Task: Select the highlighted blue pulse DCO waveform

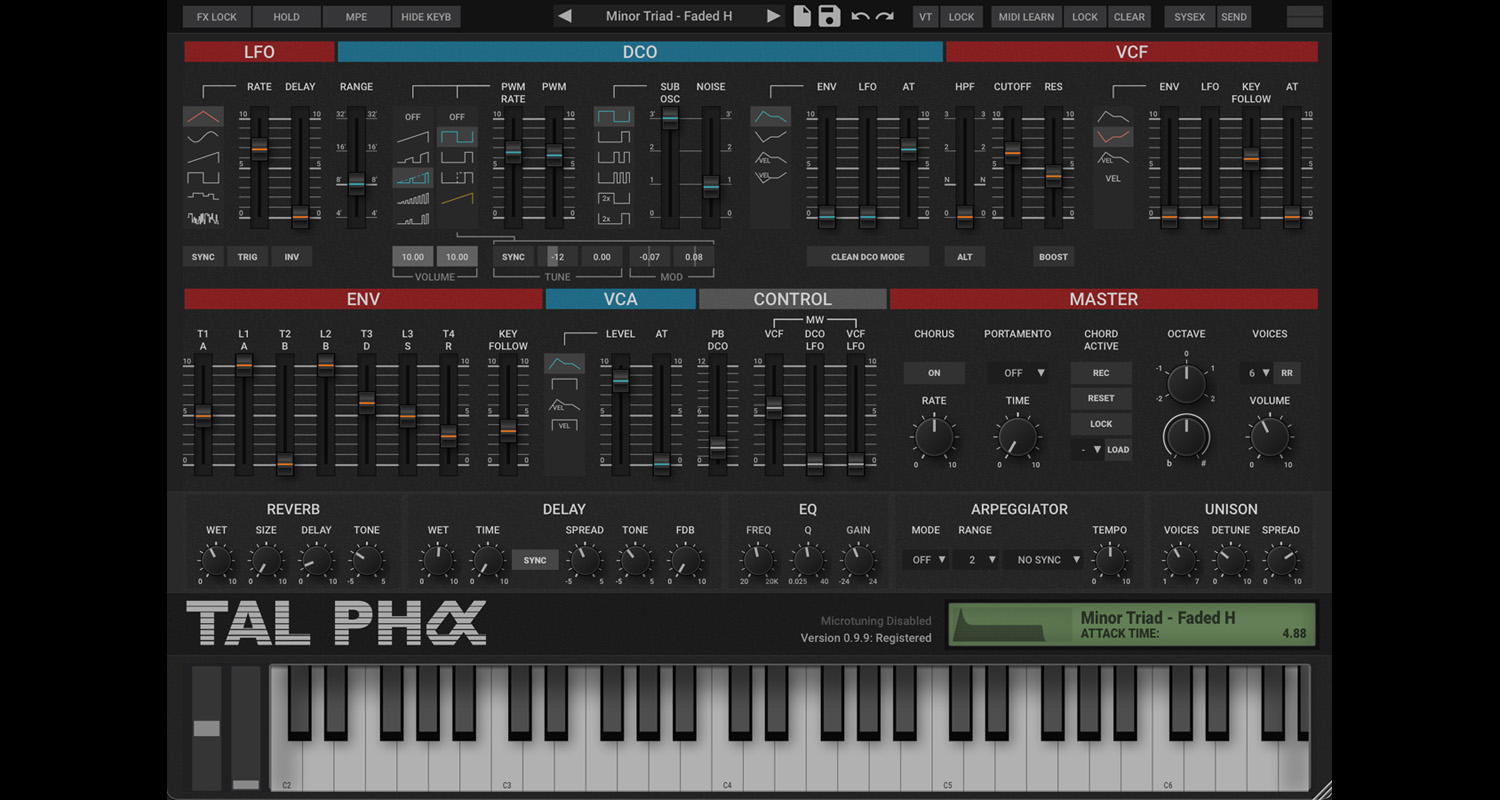Action: (457, 137)
